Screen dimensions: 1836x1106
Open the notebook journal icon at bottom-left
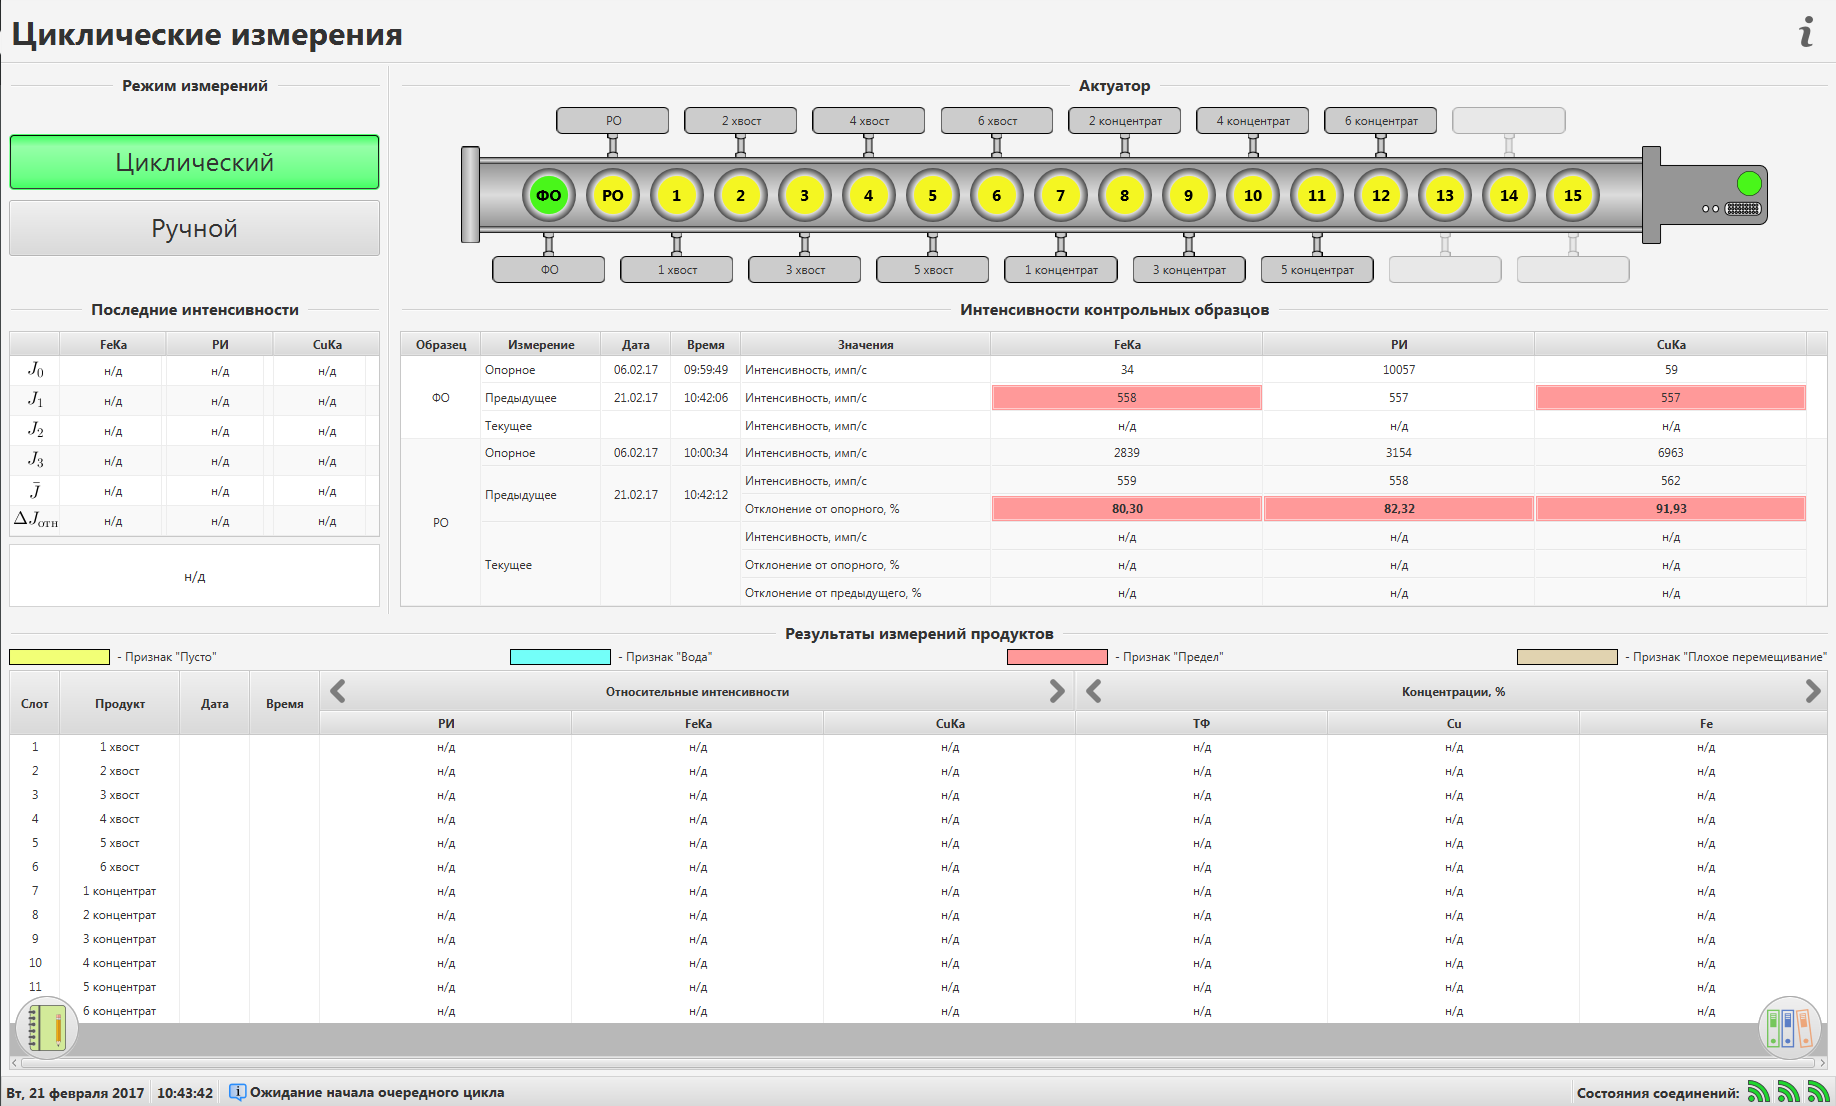[46, 1028]
